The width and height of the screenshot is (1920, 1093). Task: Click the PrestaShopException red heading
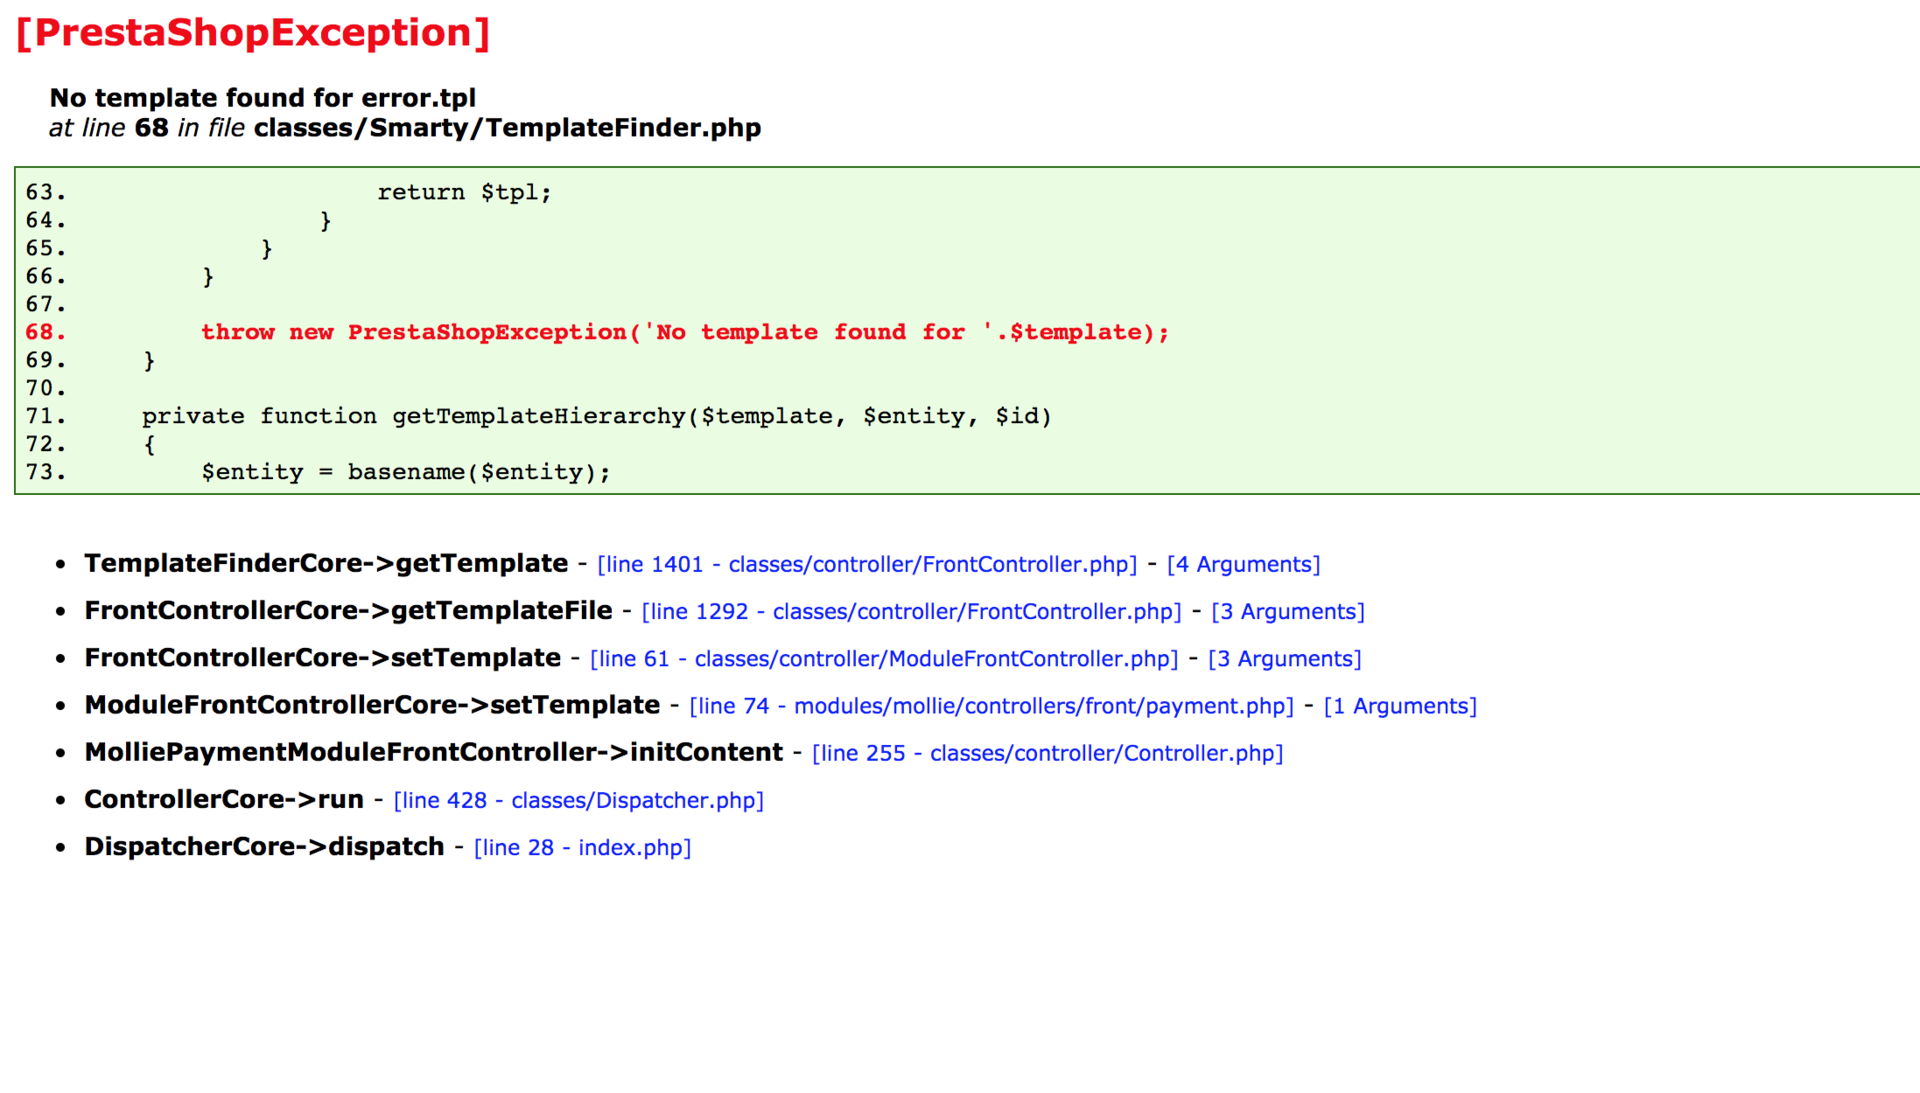click(253, 33)
